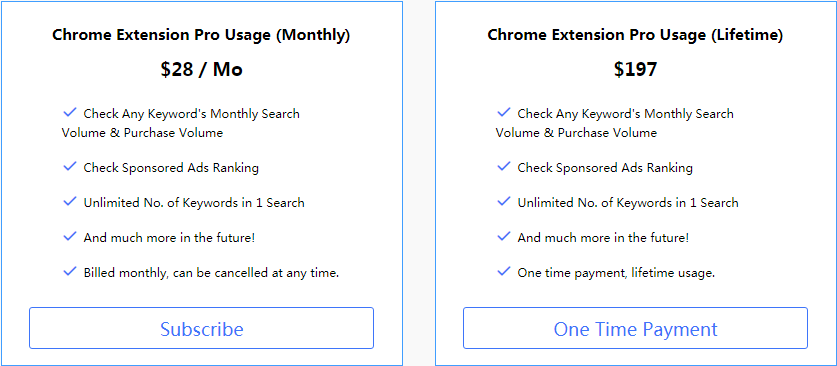Click the $197 price

[635, 69]
